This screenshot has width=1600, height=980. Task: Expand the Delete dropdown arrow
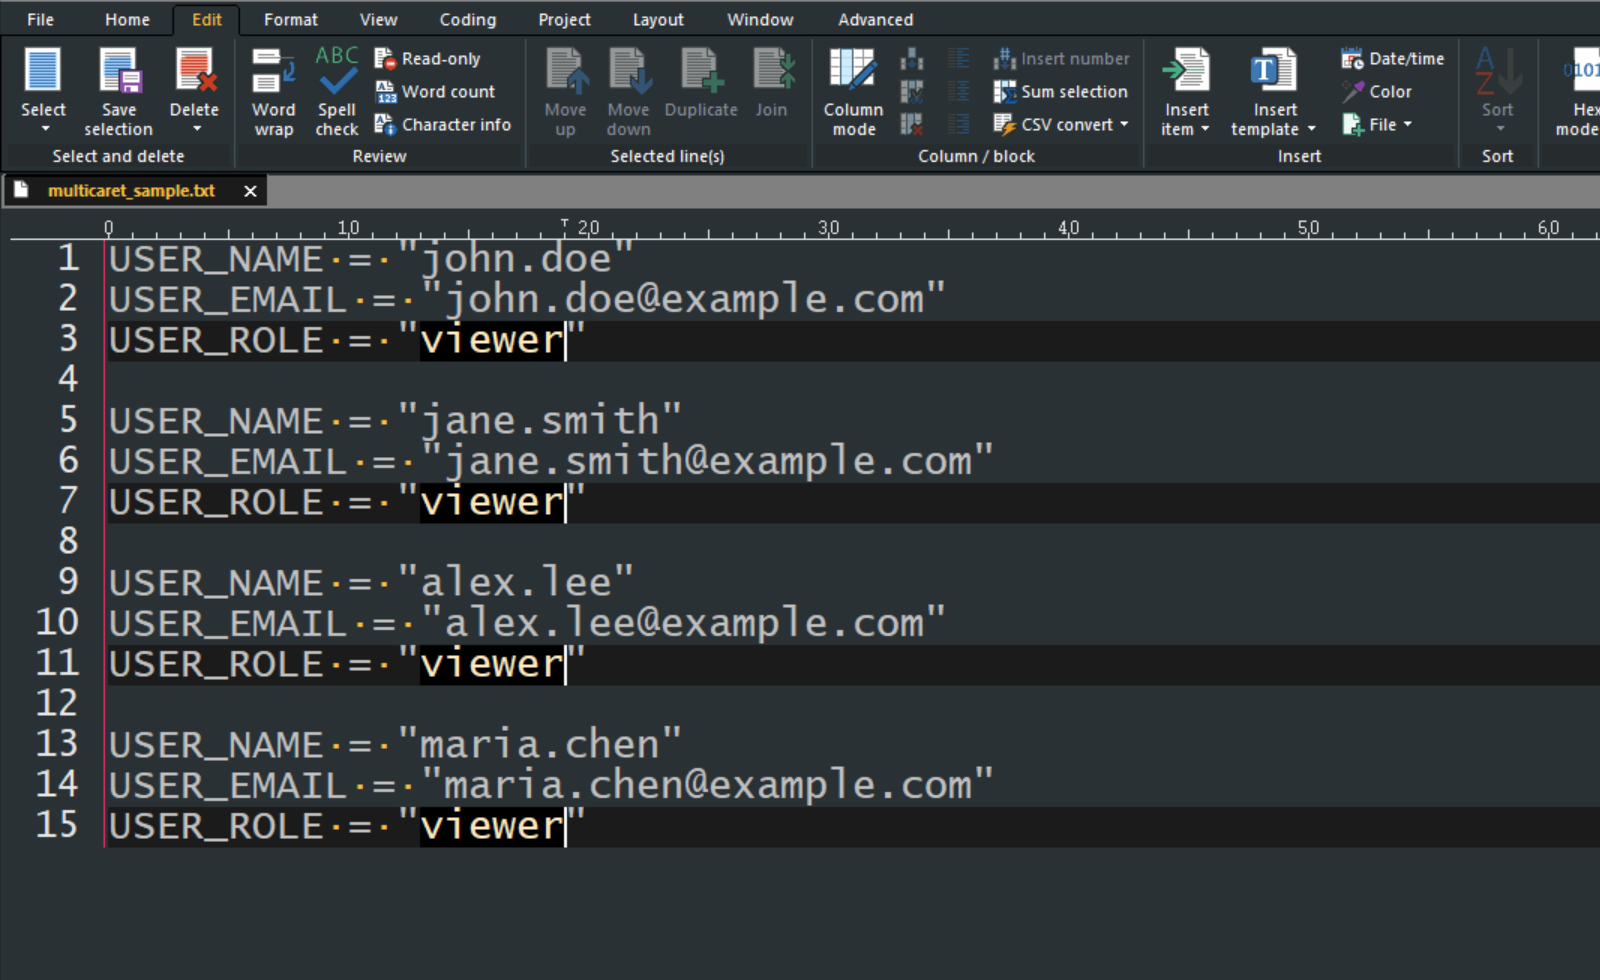pos(196,130)
